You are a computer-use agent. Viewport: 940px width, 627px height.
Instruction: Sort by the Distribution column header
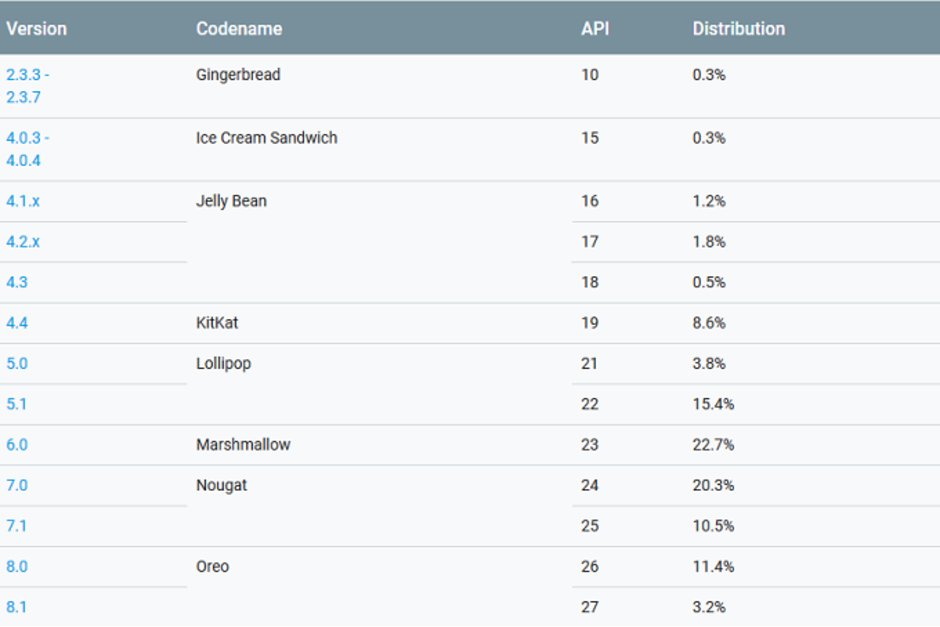point(737,28)
